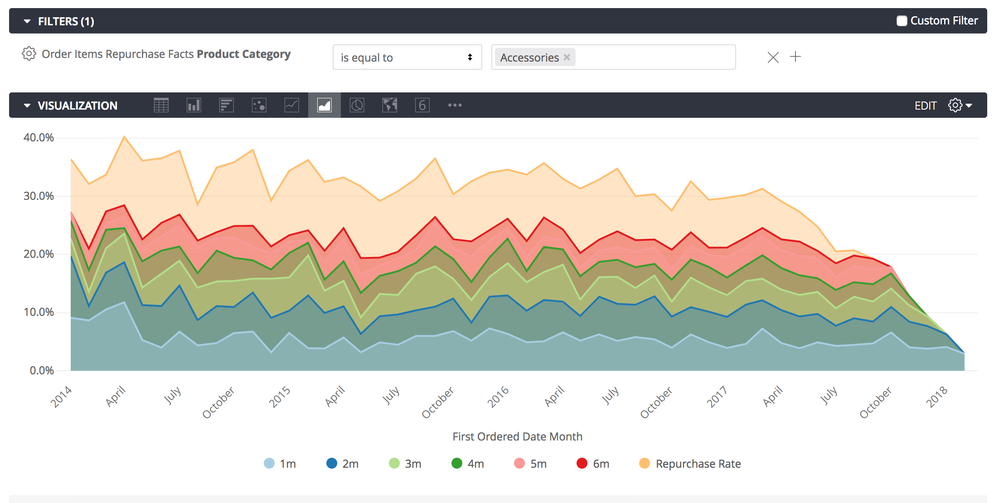The width and height of the screenshot is (999, 503).
Task: Choose the pie chart visualization icon
Action: click(357, 105)
